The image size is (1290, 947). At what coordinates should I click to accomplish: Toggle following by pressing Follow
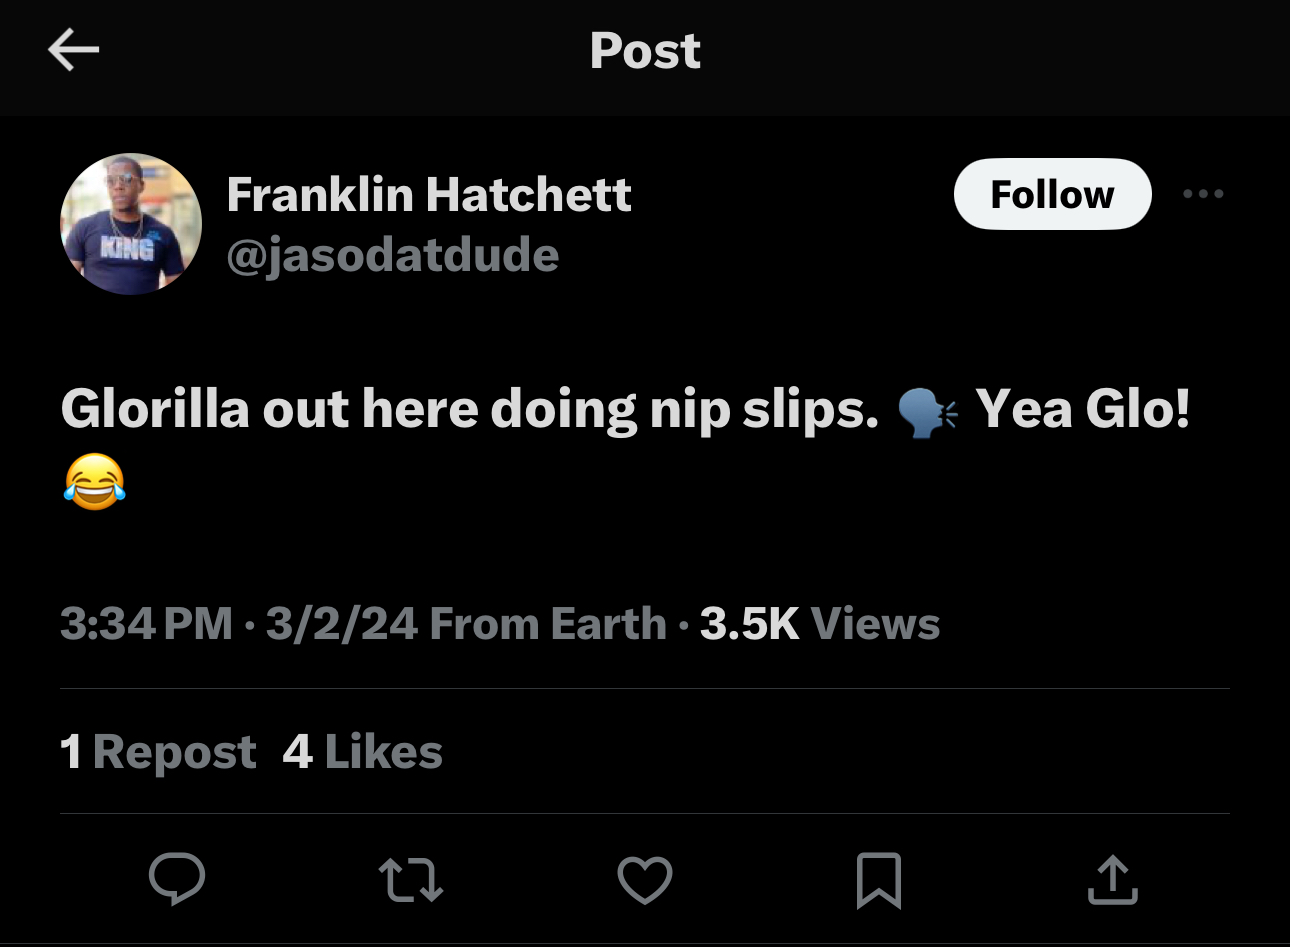pyautogui.click(x=1052, y=194)
